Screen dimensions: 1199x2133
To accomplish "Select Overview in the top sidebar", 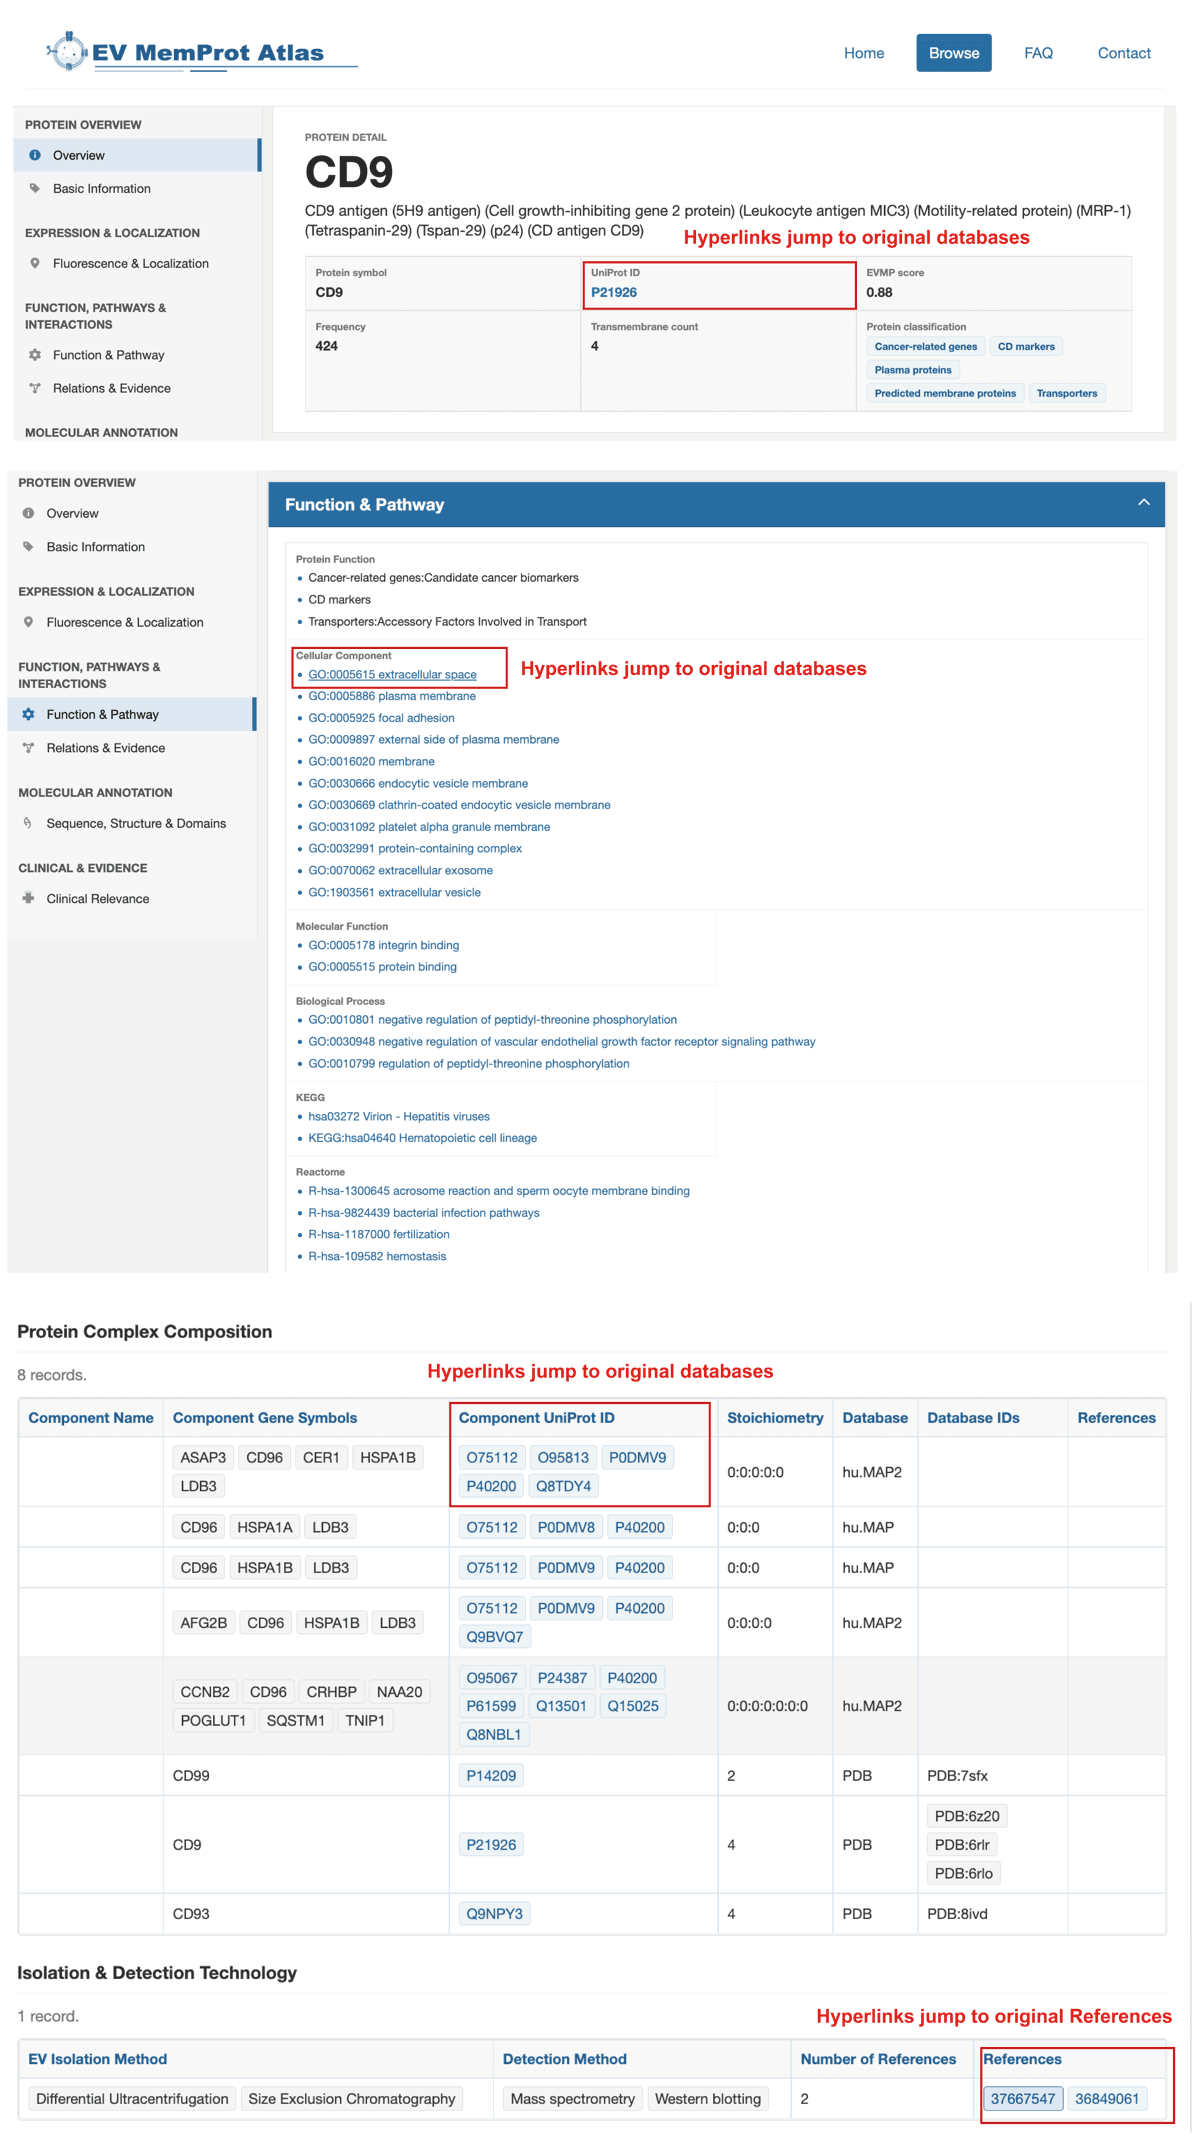I will pos(138,155).
